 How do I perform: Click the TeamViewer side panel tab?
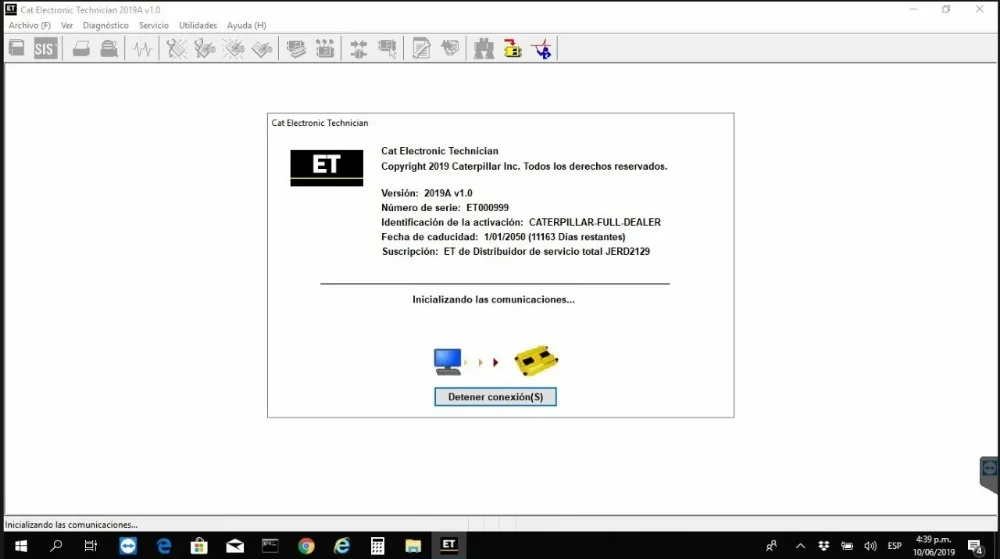(989, 475)
